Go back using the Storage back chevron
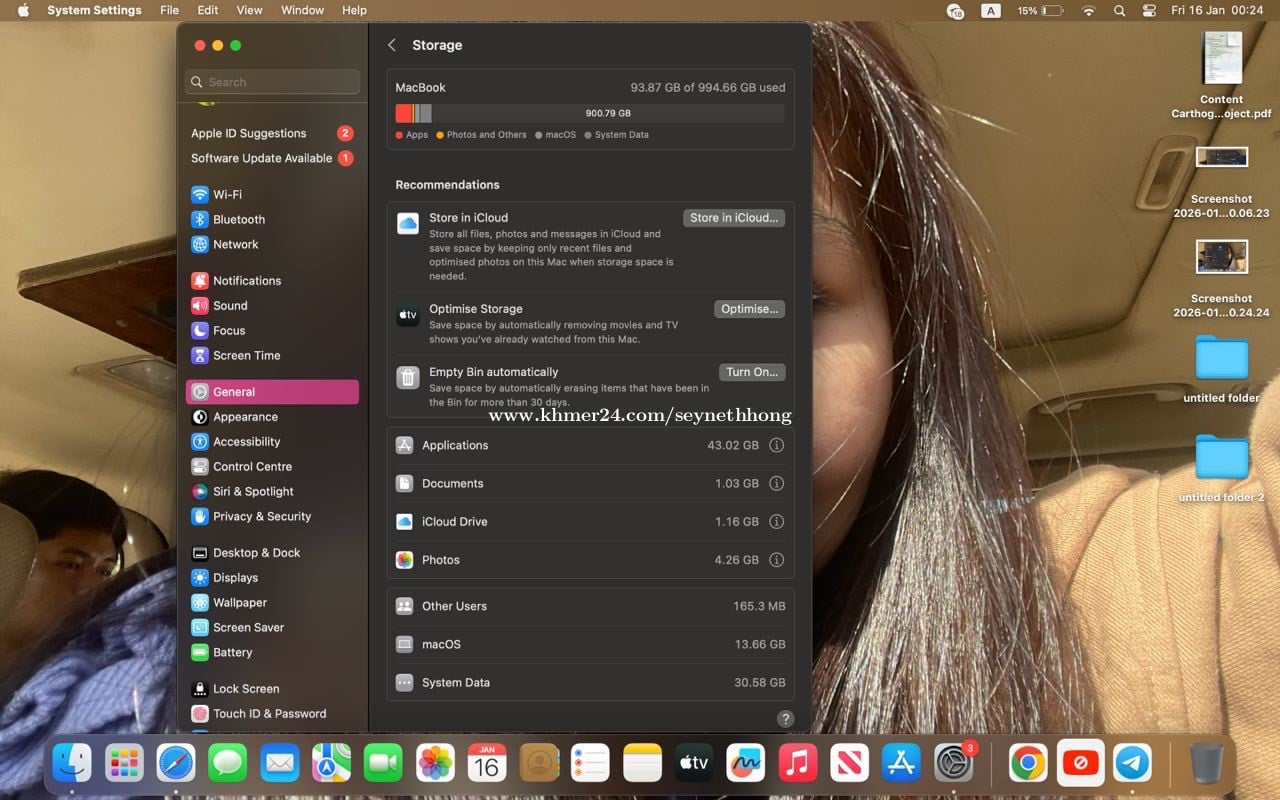Image resolution: width=1280 pixels, height=800 pixels. click(x=392, y=45)
